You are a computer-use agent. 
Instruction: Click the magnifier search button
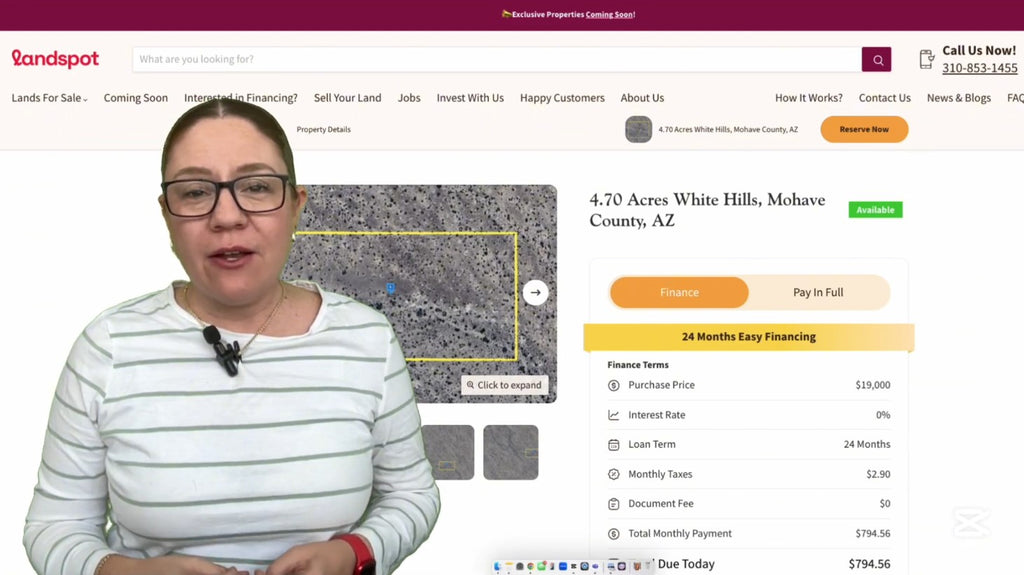pyautogui.click(x=876, y=60)
